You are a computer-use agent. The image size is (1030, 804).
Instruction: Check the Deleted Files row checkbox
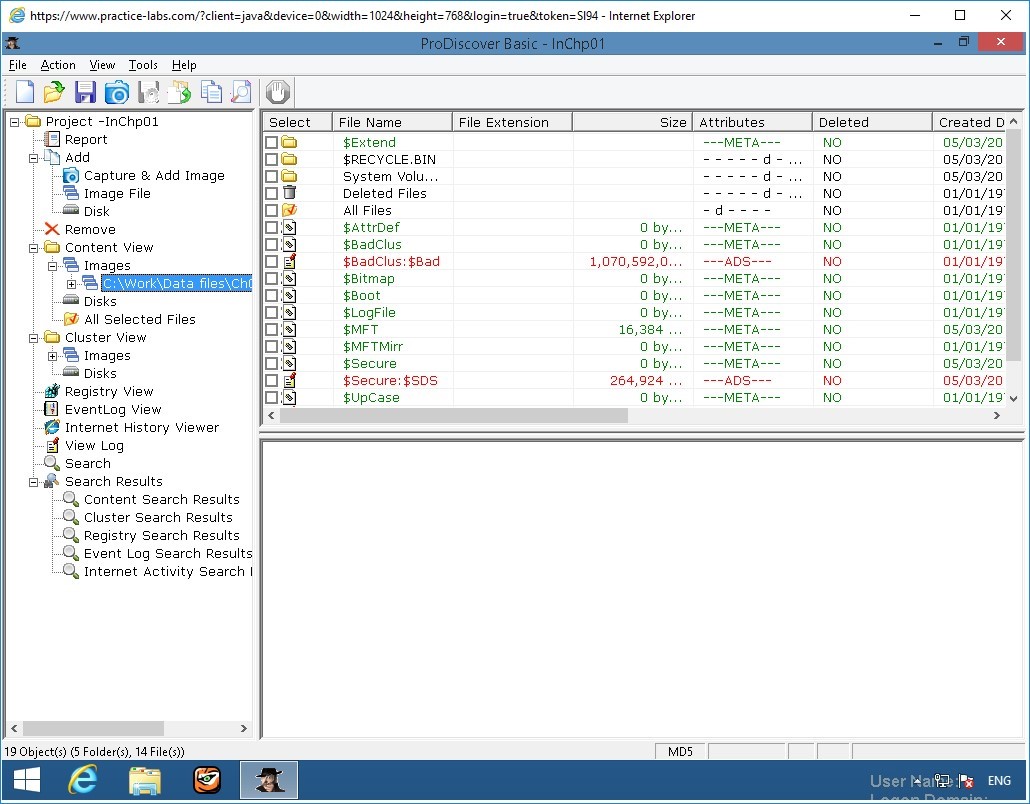coord(271,193)
